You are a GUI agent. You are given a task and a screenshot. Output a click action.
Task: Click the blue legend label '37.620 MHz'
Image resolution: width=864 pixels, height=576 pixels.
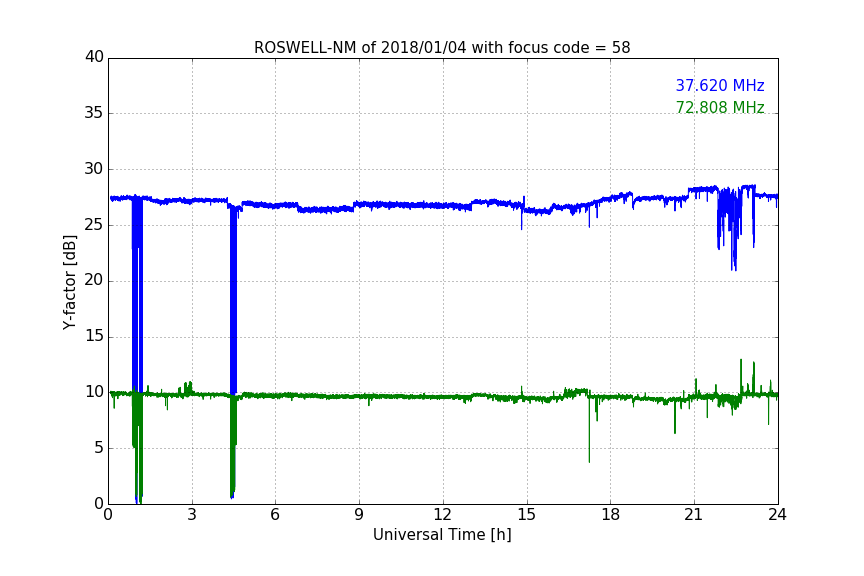coord(720,86)
